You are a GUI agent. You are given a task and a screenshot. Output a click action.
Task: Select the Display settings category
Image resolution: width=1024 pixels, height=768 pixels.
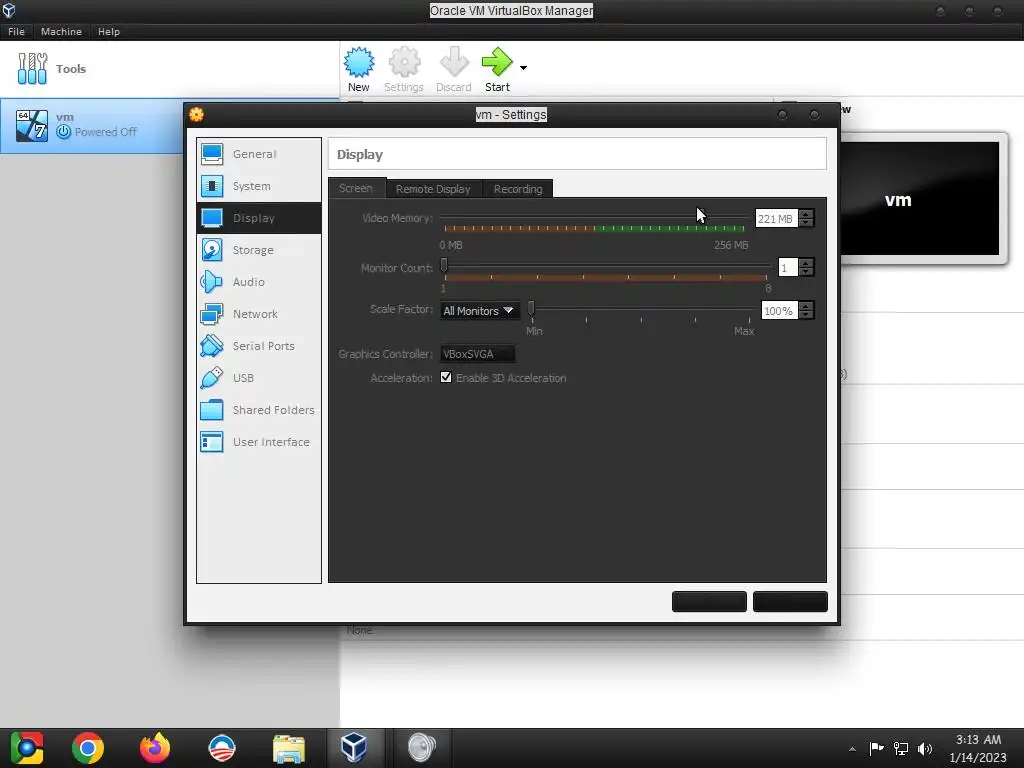pos(259,218)
